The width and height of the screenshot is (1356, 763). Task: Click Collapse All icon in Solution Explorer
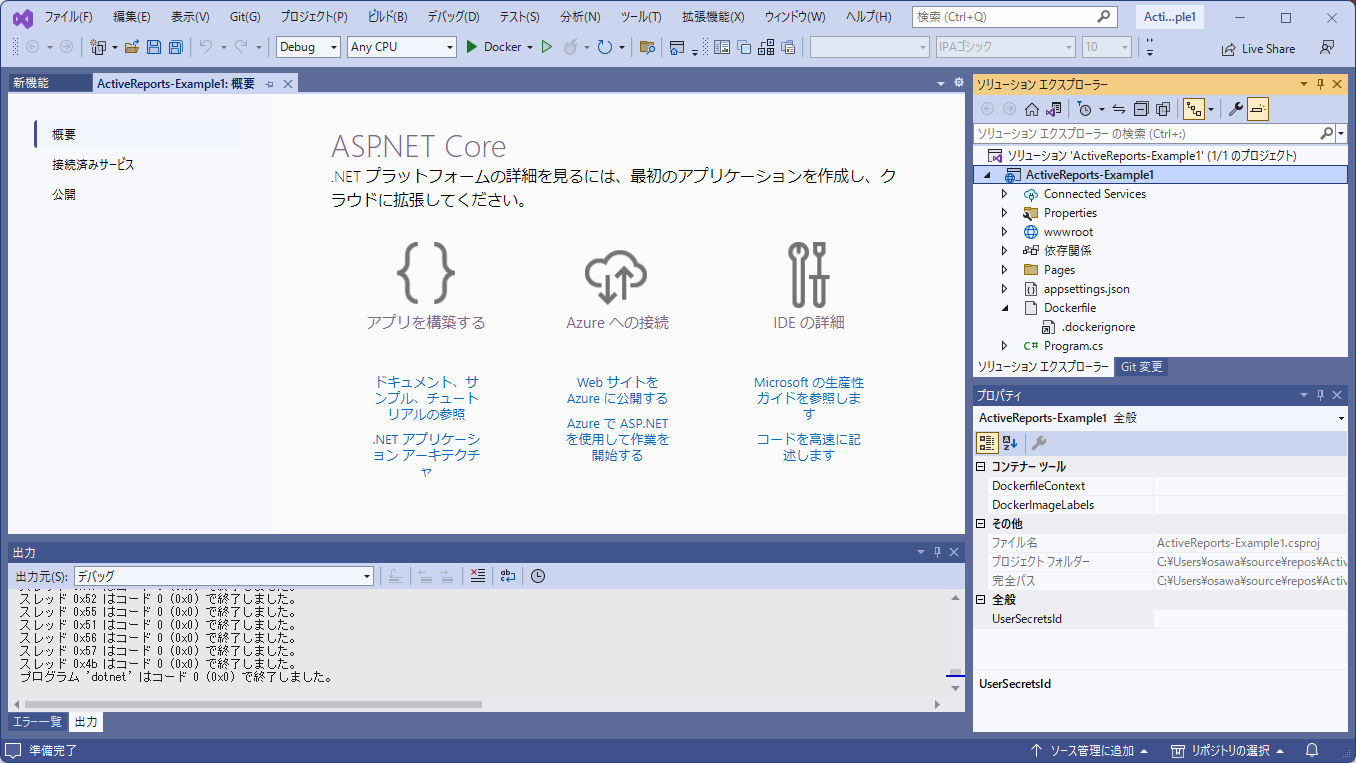(1141, 109)
